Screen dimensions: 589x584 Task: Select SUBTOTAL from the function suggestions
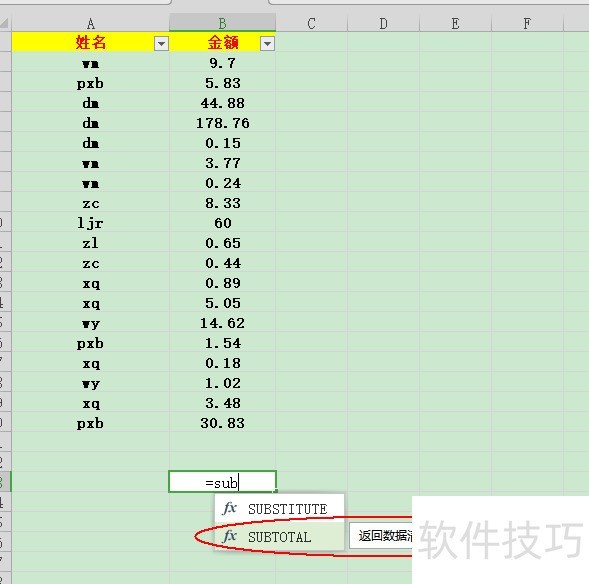279,537
